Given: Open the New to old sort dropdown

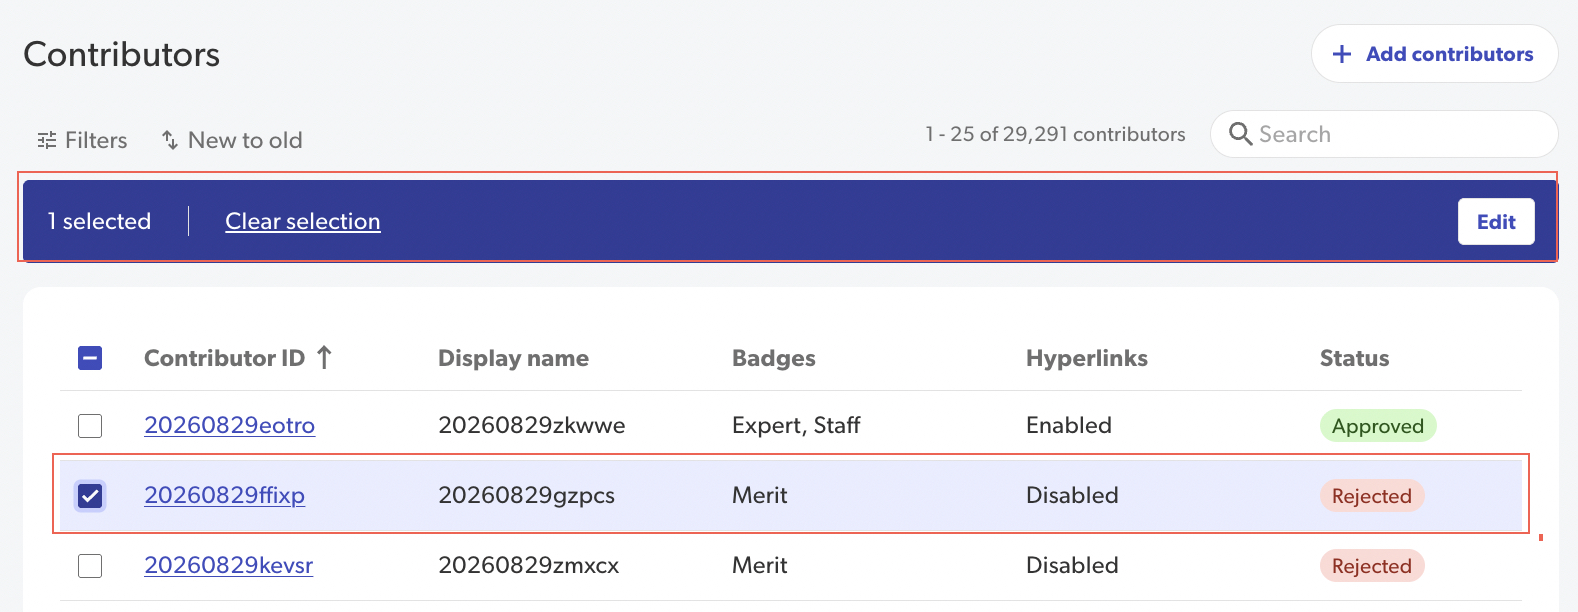Looking at the screenshot, I should pyautogui.click(x=232, y=140).
